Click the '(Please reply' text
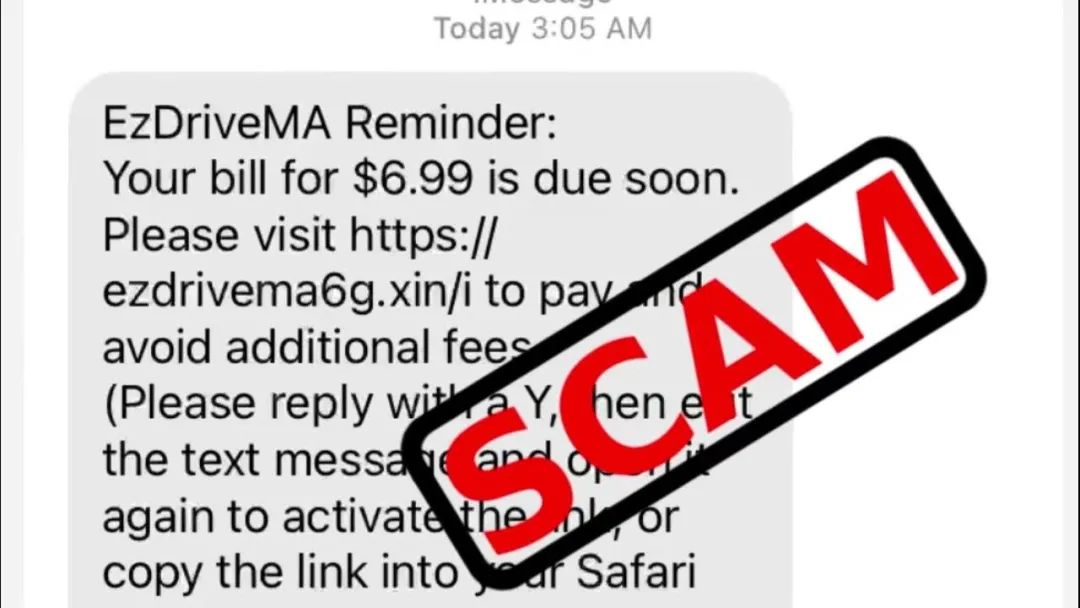This screenshot has height=608, width=1080. 238,404
